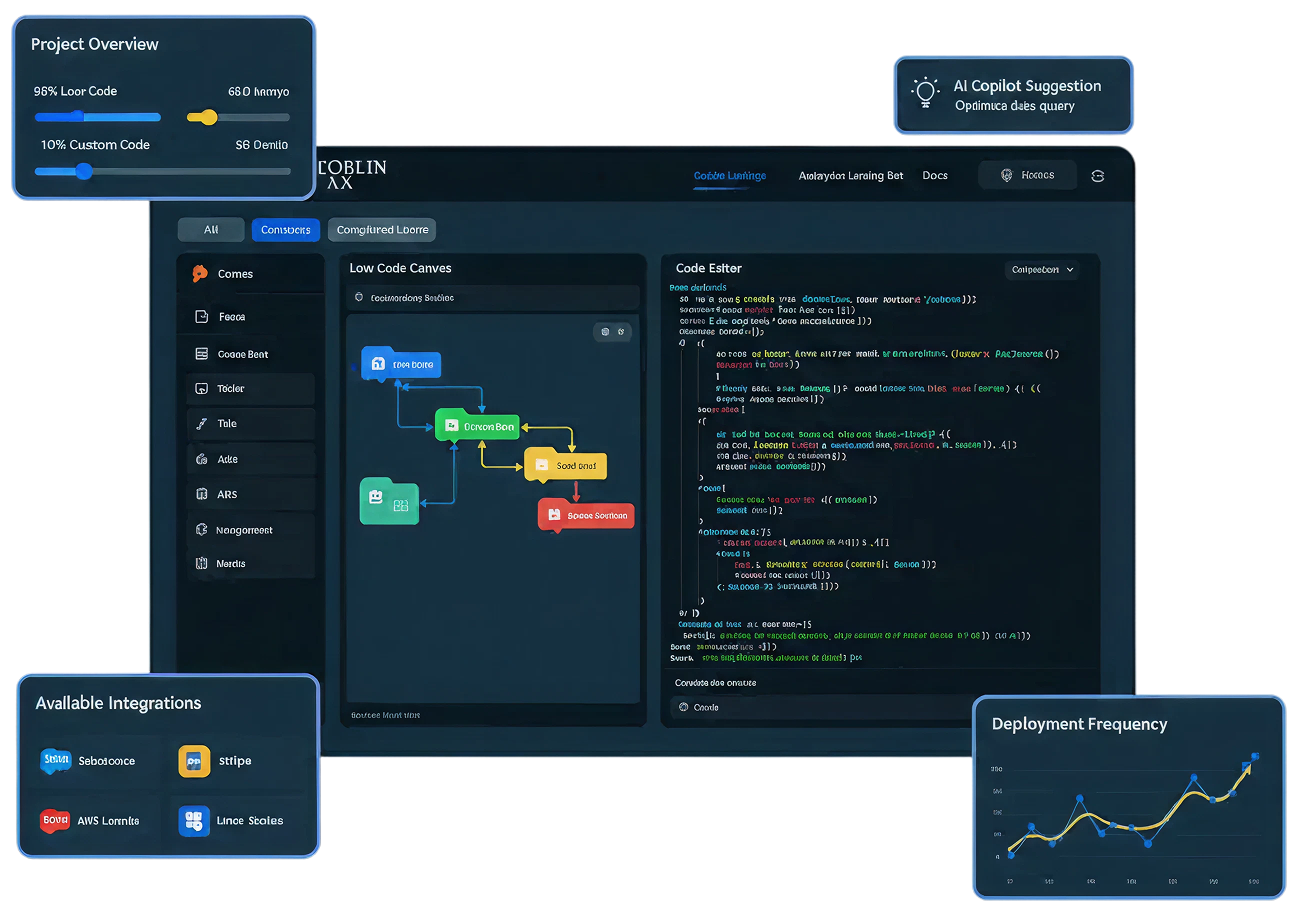The image size is (1294, 916).
Task: Click the console input field below code editor
Action: click(820, 708)
